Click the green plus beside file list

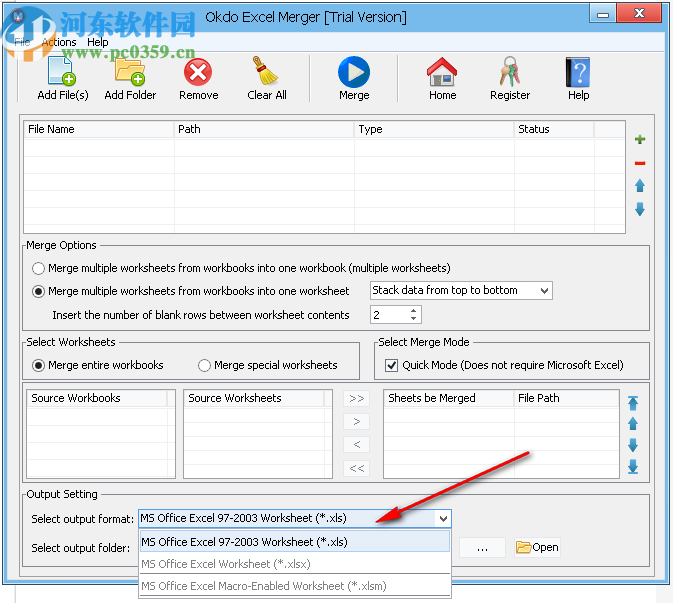(640, 140)
